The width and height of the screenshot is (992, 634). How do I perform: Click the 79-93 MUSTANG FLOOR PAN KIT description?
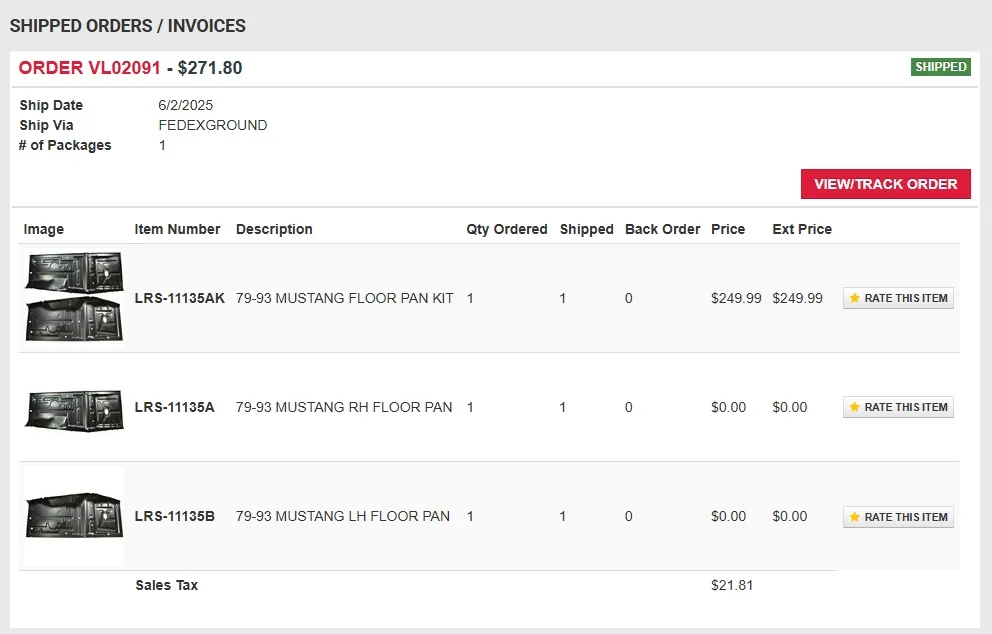345,298
